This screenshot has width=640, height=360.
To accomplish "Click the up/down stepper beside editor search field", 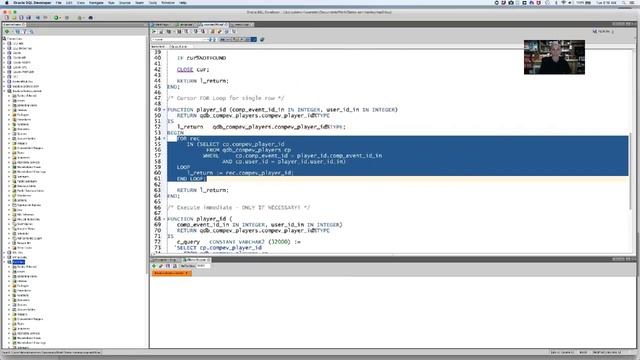I will click(212, 40).
